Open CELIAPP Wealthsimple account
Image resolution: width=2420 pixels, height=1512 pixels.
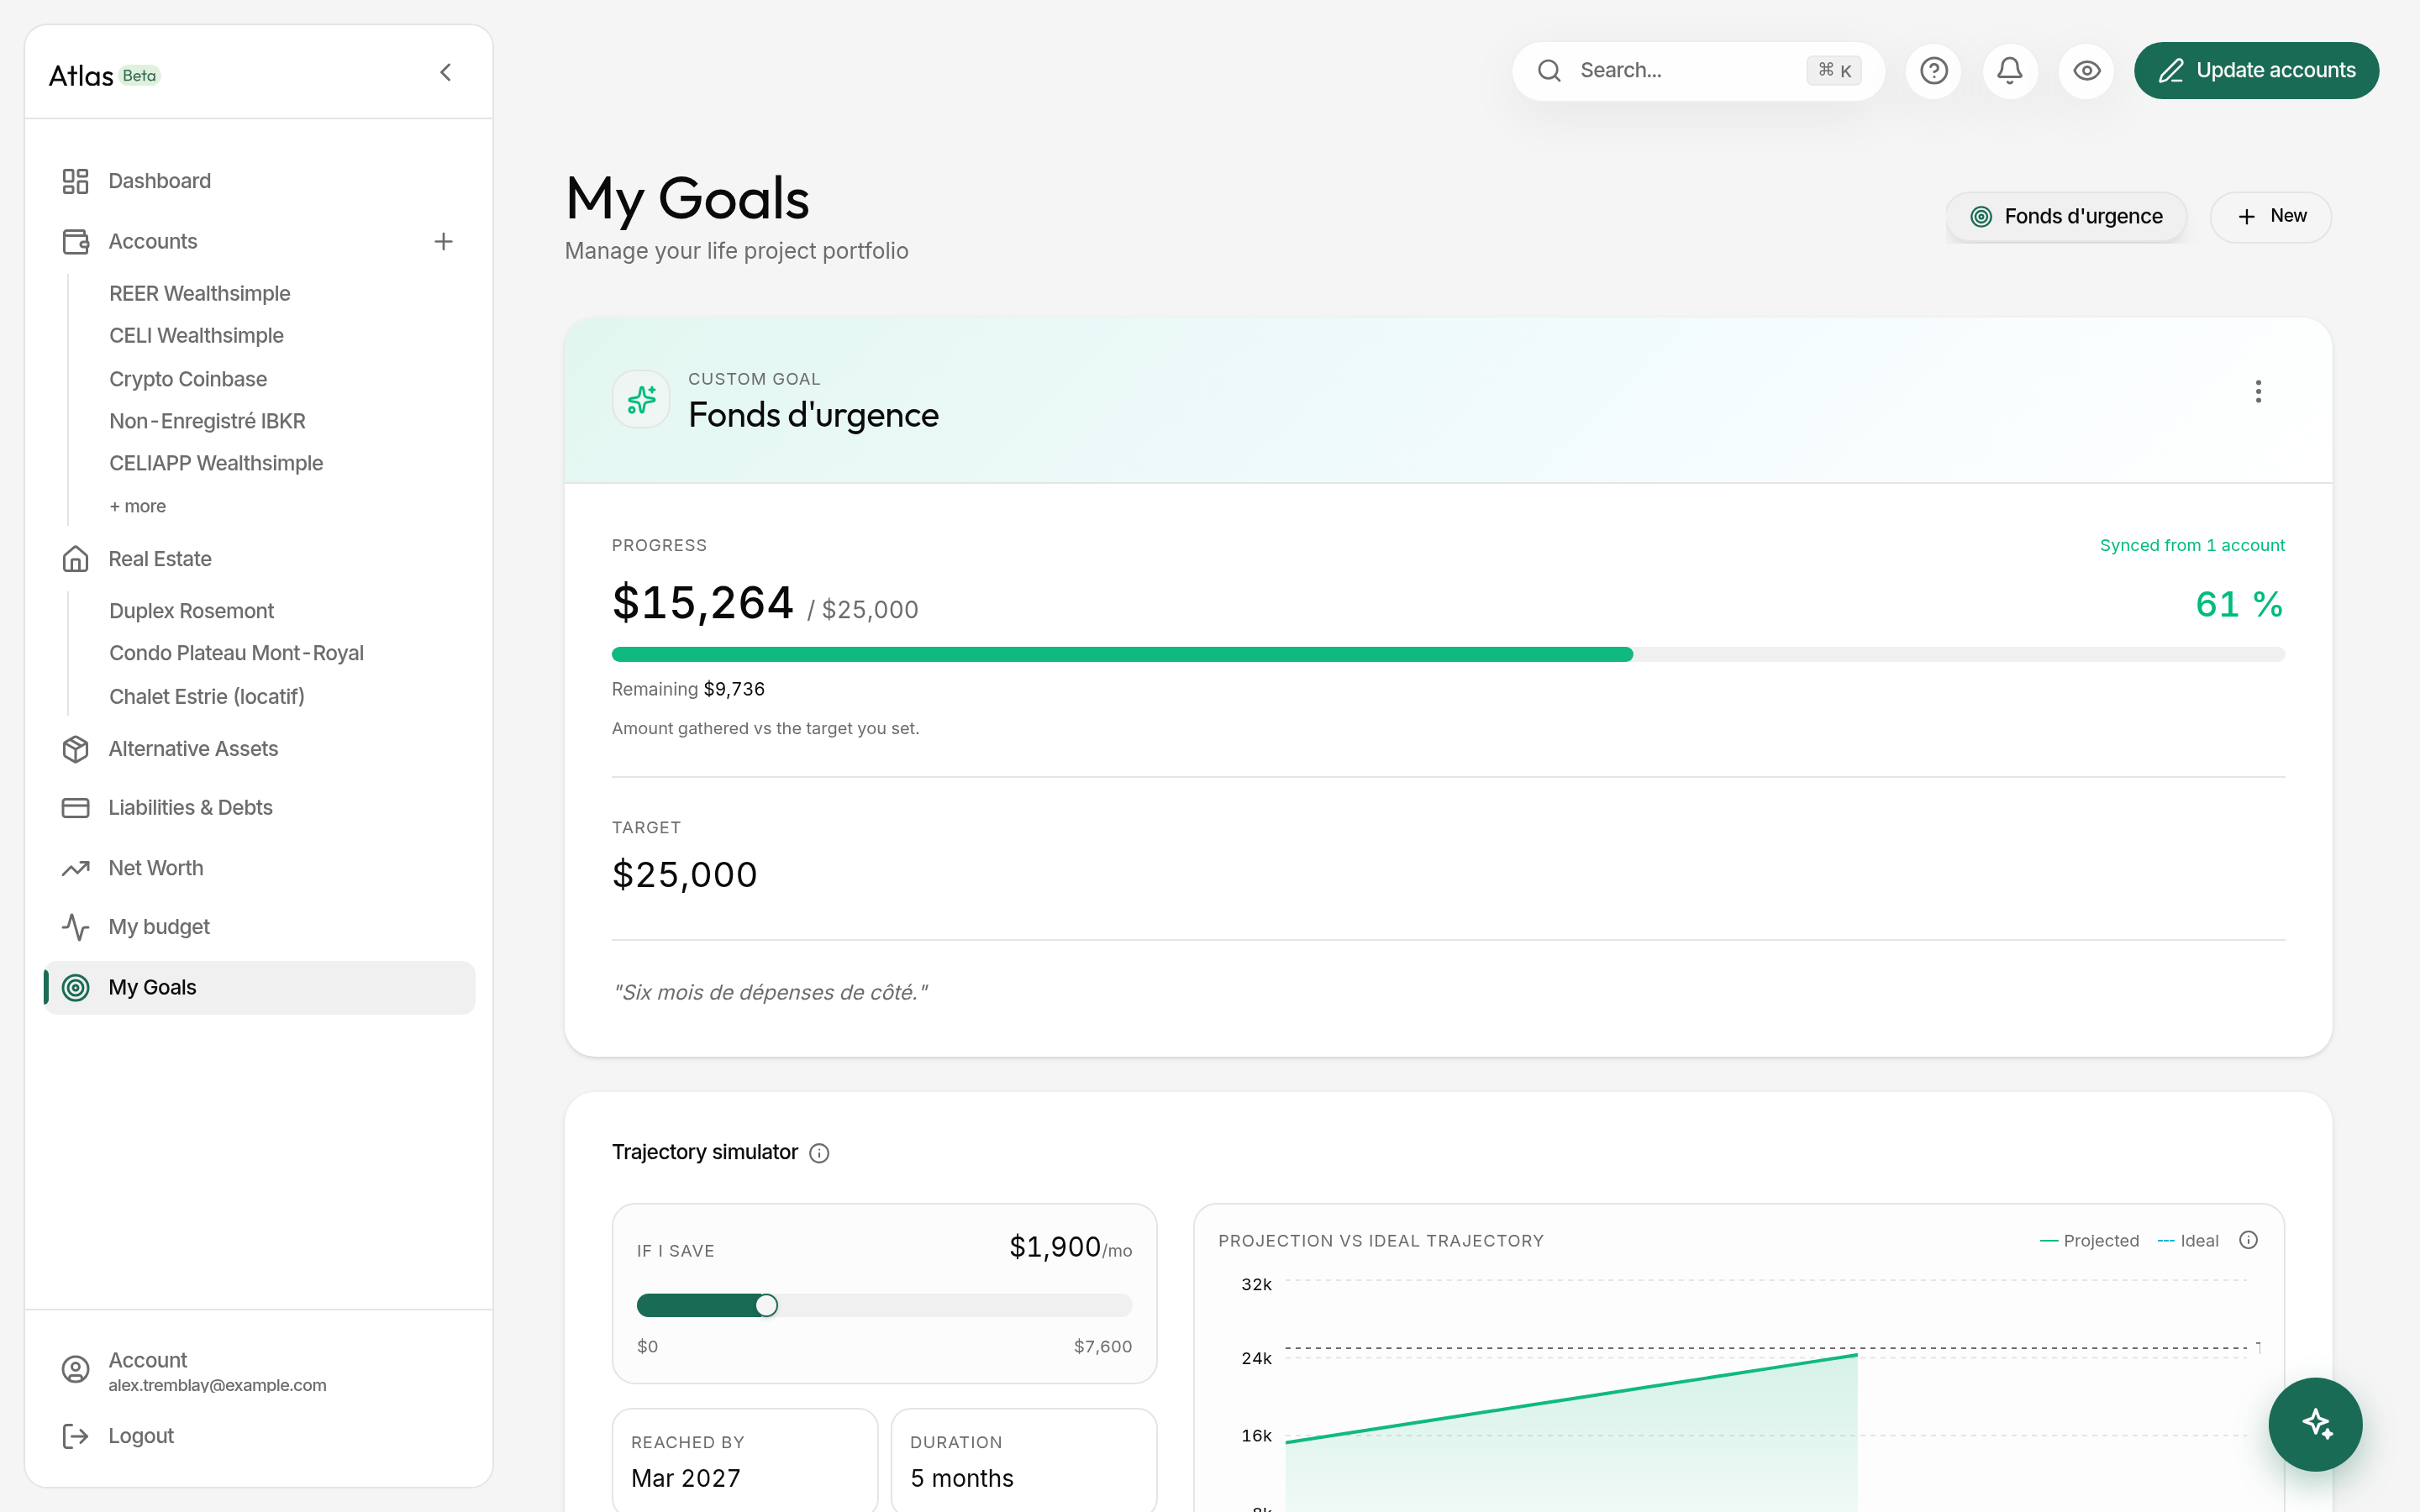[216, 463]
